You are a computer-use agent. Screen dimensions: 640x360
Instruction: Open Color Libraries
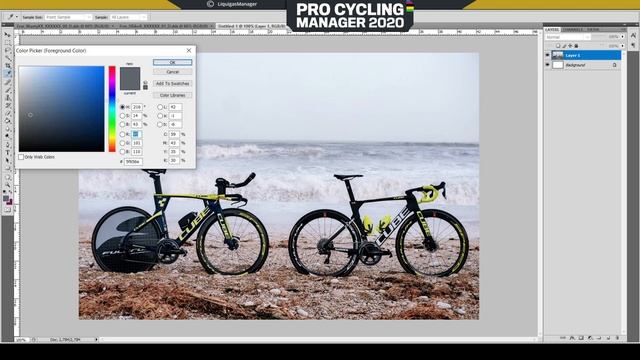pyautogui.click(x=172, y=95)
